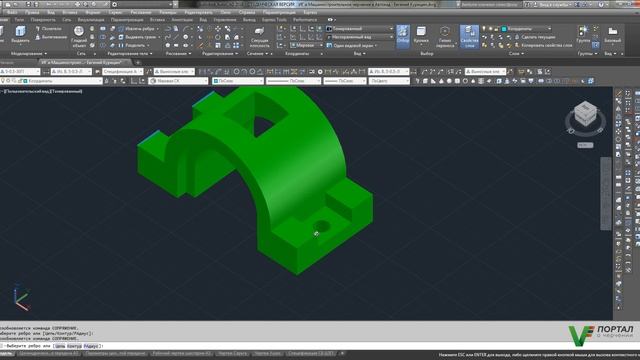Toggle layer lock icon in ribbon layer list

click(497, 29)
